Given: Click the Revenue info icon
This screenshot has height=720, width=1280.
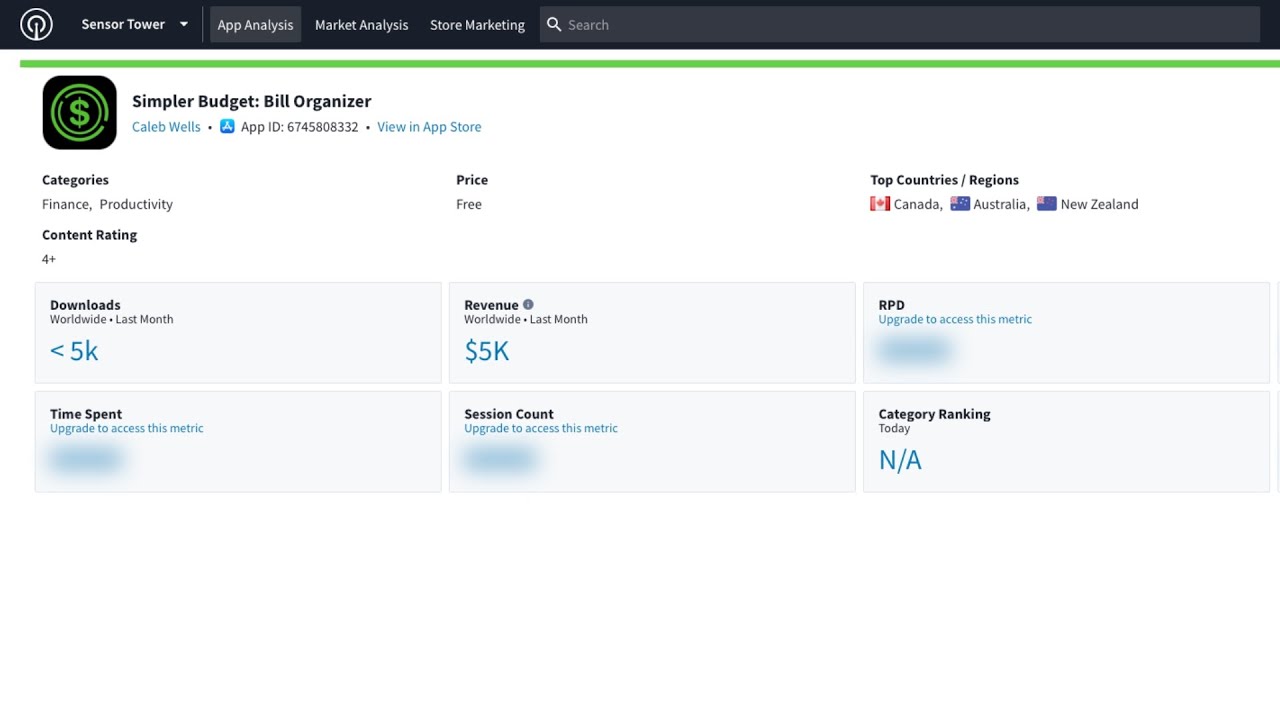Looking at the screenshot, I should (528, 305).
